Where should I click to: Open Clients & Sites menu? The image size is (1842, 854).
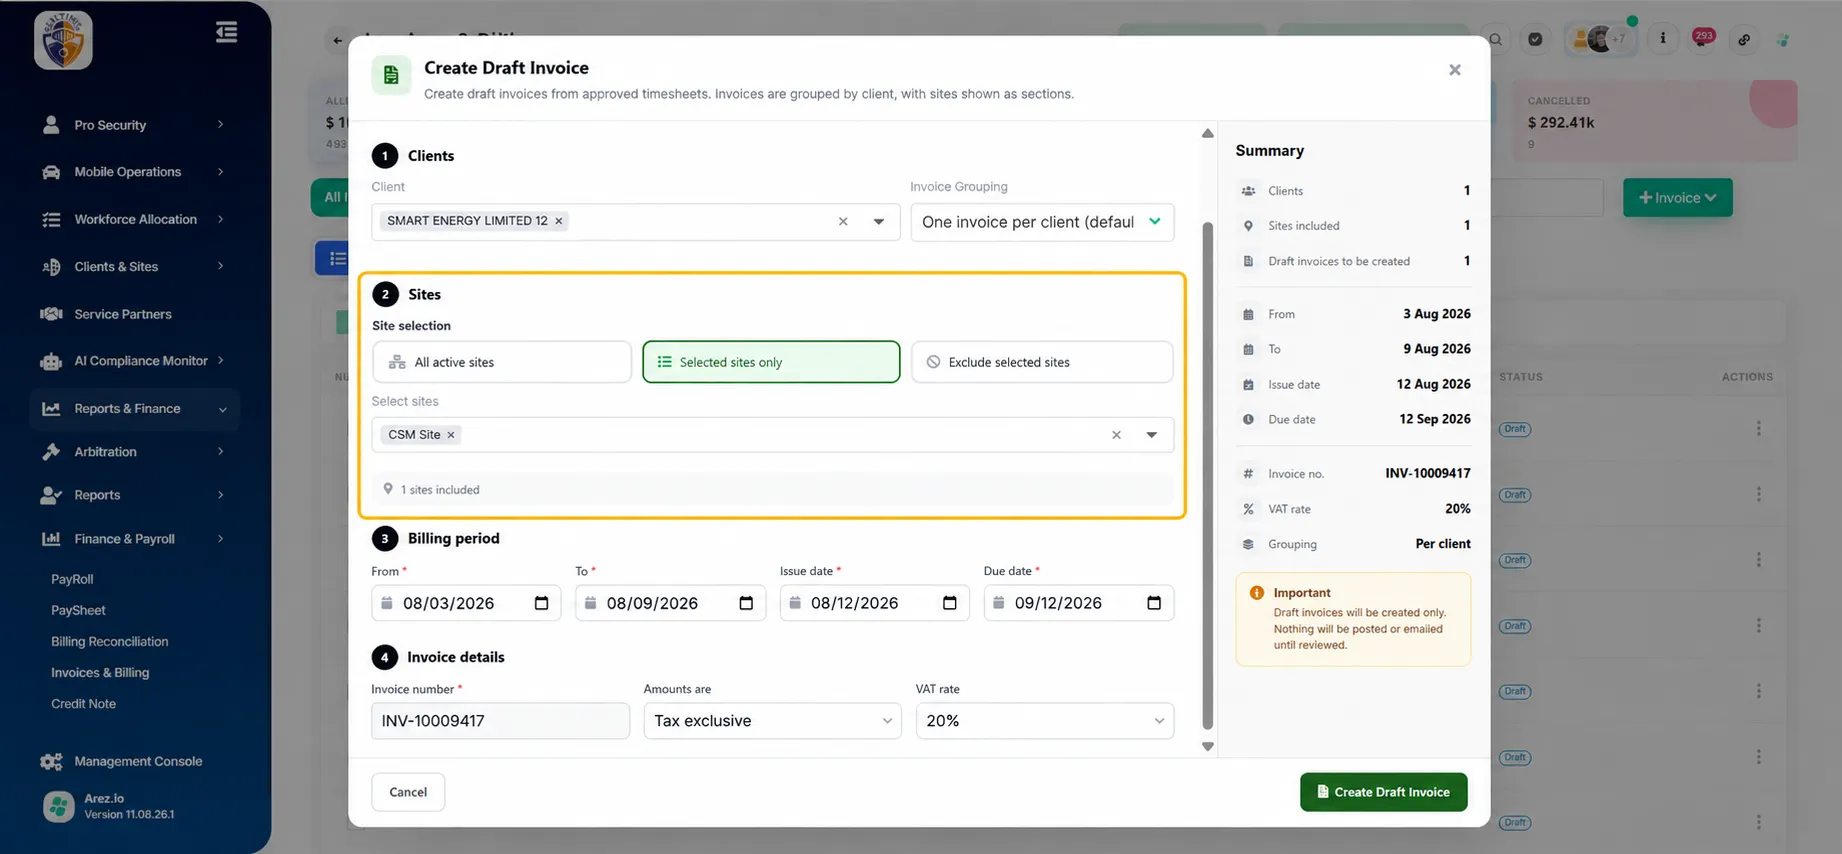point(134,266)
